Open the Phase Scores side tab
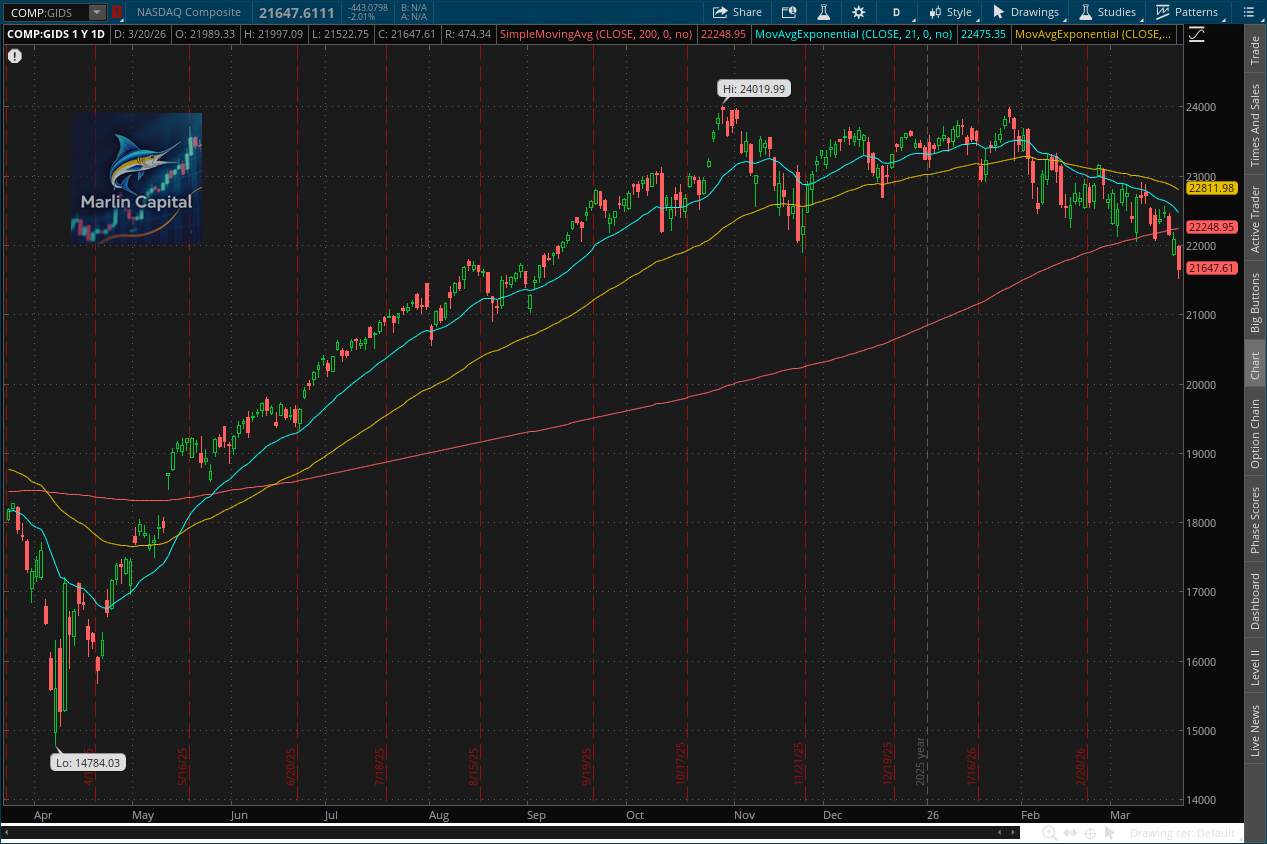This screenshot has width=1267, height=844. click(x=1255, y=520)
